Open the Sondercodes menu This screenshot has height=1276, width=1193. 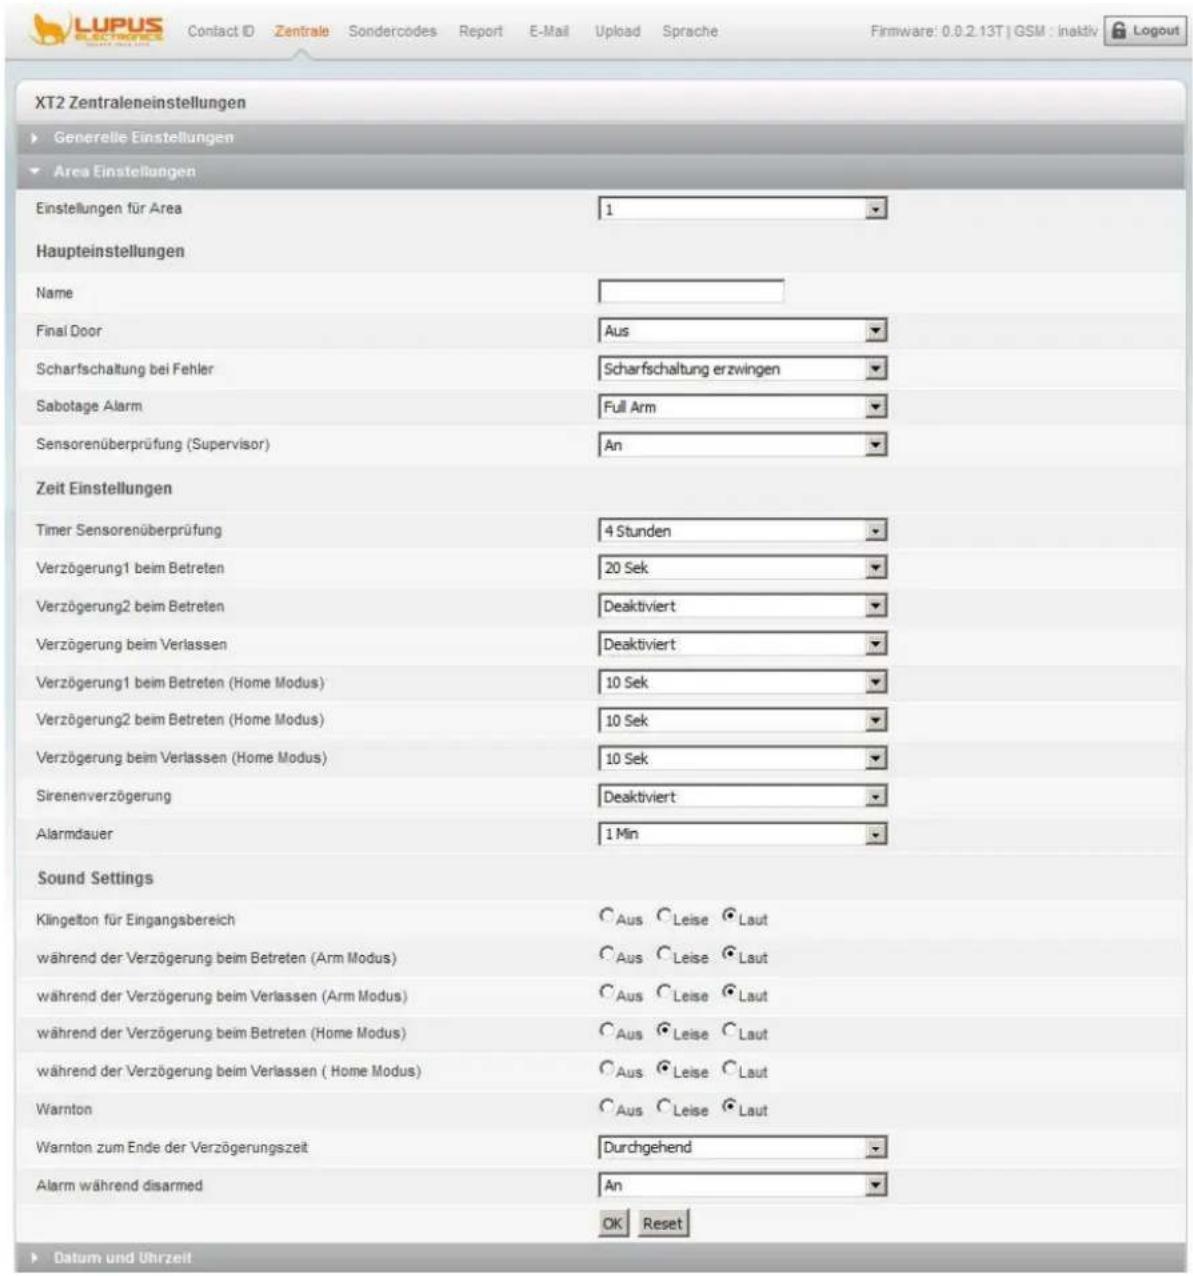tap(392, 31)
